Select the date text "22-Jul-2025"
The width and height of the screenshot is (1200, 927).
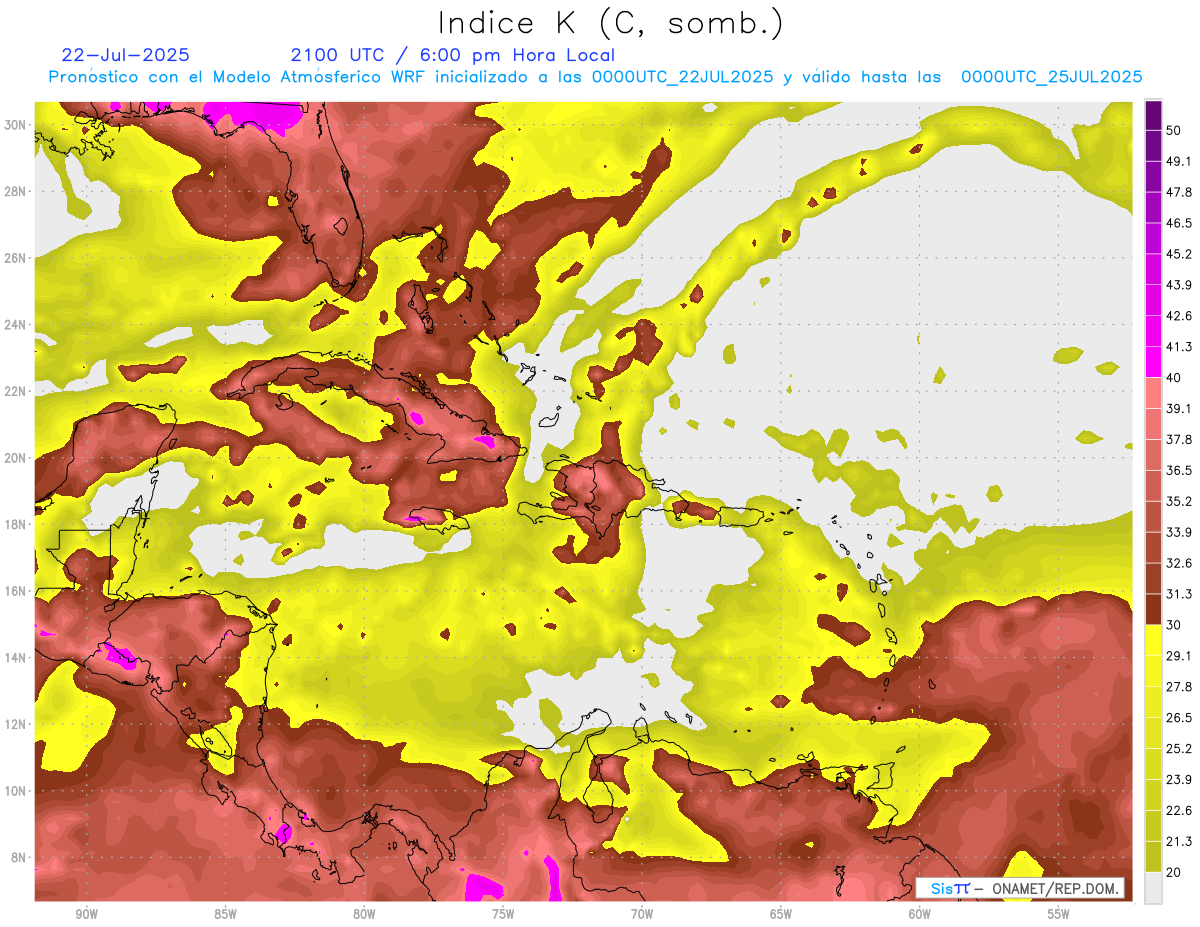(x=125, y=55)
